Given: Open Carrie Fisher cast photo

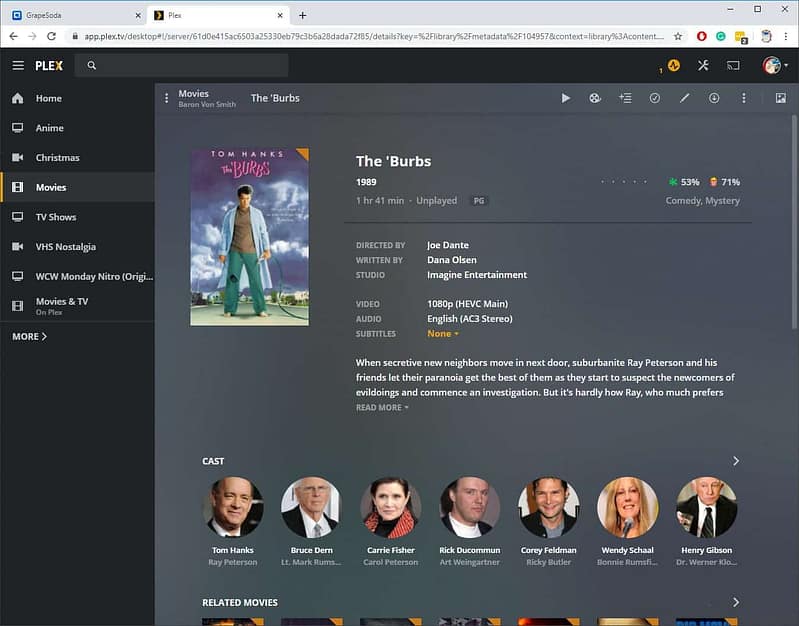Looking at the screenshot, I should [x=391, y=507].
